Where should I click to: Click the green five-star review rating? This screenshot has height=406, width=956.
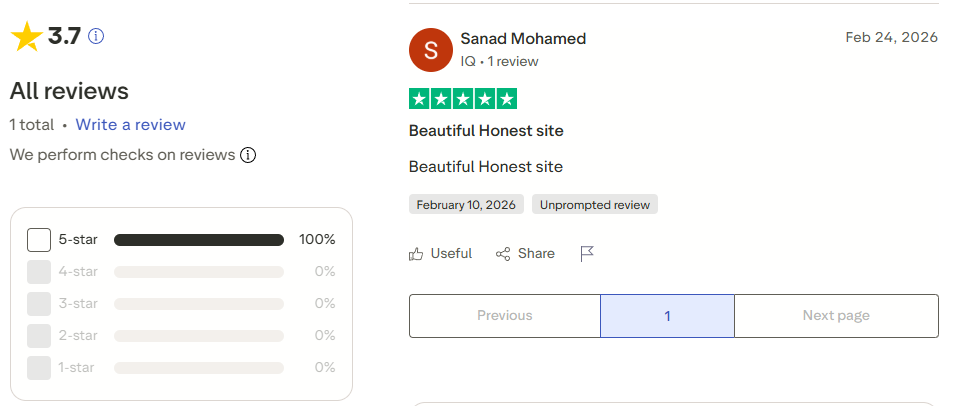click(463, 99)
